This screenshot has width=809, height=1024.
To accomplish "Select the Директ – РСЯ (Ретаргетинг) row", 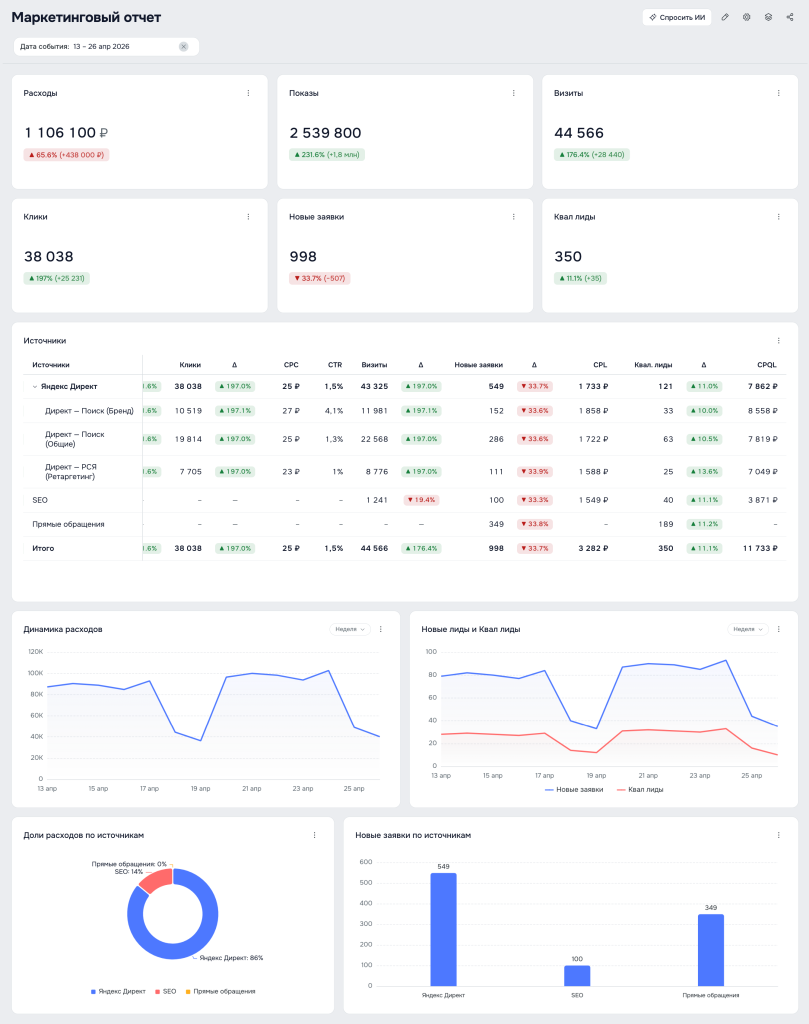I will [x=405, y=472].
